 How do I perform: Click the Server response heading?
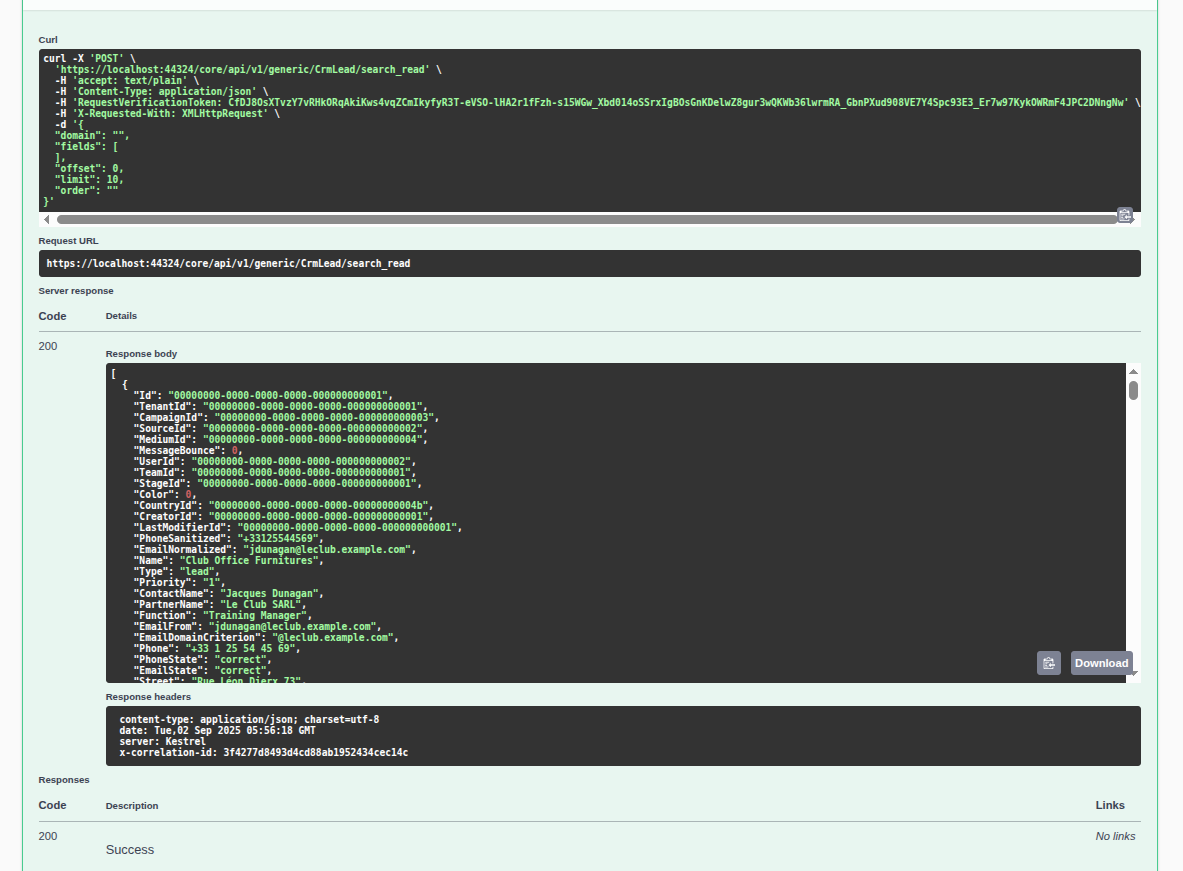pyautogui.click(x=76, y=291)
